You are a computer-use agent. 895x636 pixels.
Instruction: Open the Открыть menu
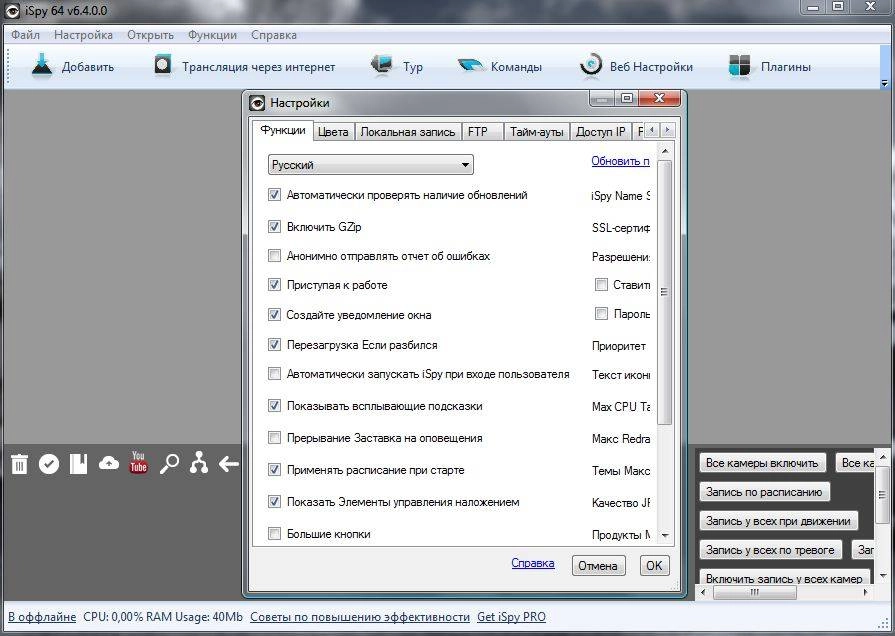(150, 35)
